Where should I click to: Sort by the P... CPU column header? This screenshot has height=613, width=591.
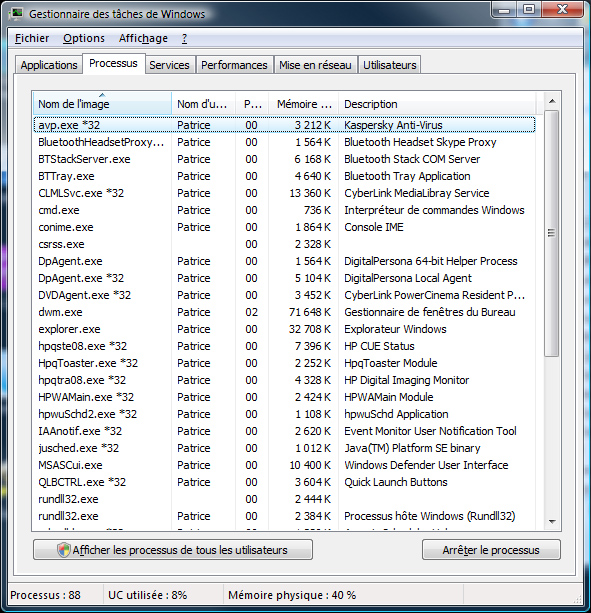pyautogui.click(x=252, y=104)
